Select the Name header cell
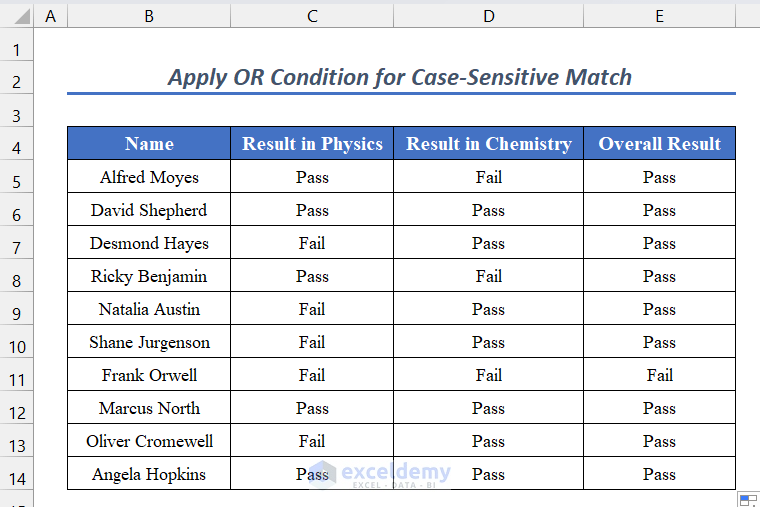760x507 pixels. (x=149, y=143)
